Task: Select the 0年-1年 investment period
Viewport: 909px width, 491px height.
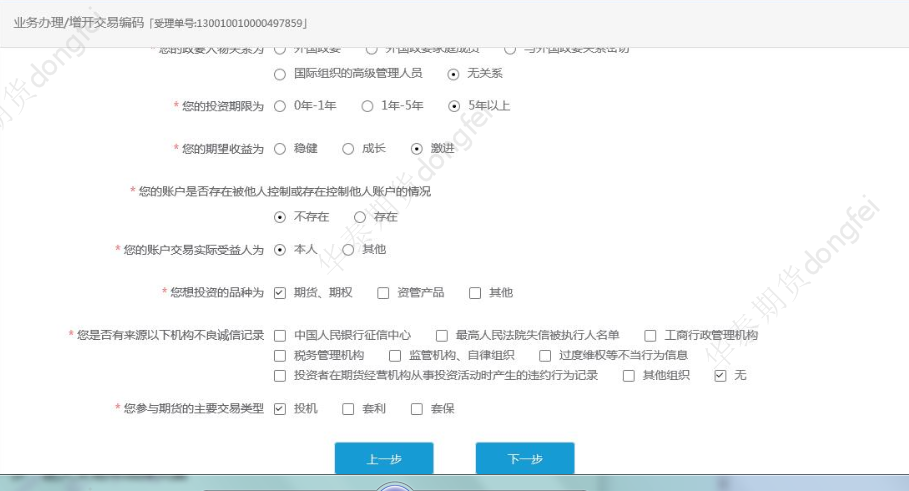Action: pos(280,105)
